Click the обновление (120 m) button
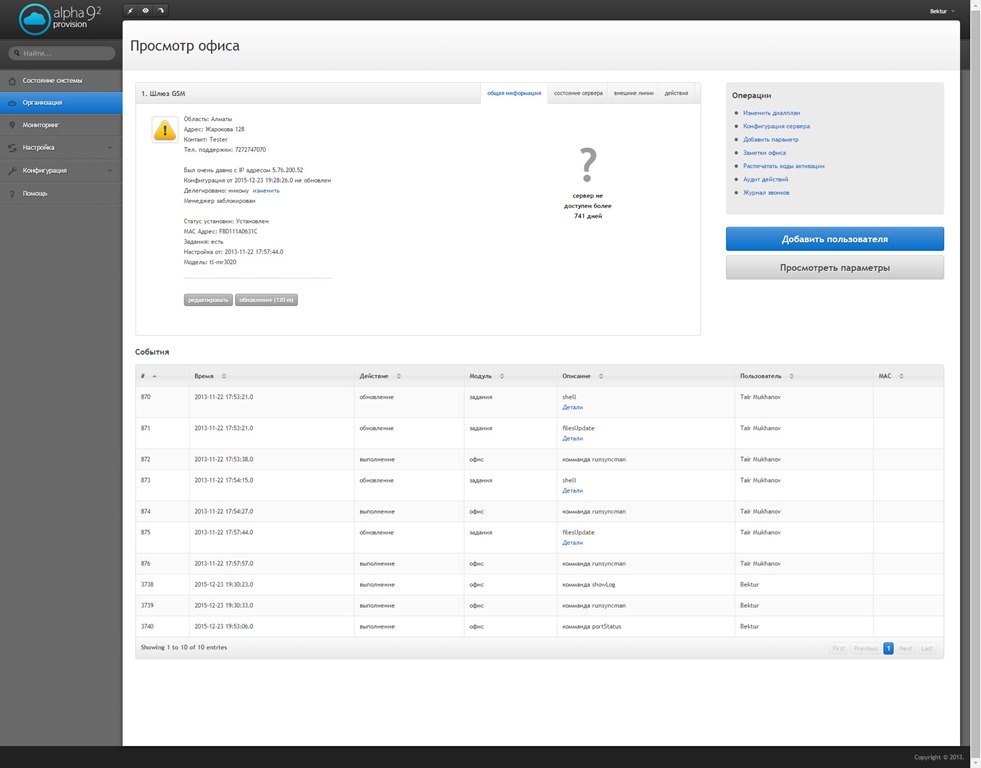The image size is (981, 768). click(266, 300)
